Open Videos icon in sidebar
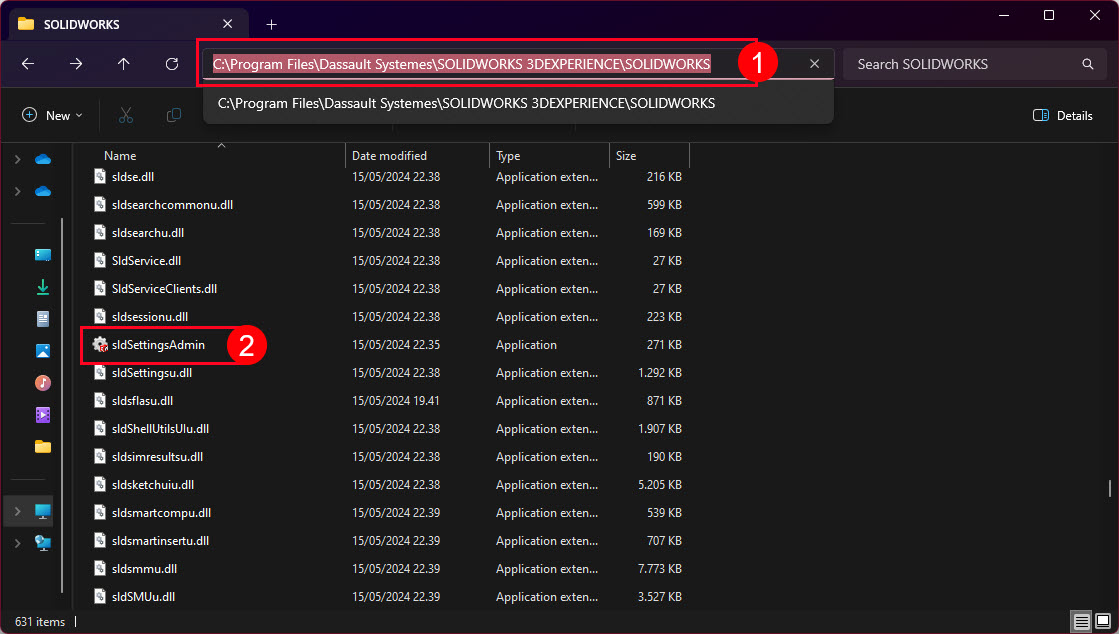The width and height of the screenshot is (1119, 634). (43, 415)
